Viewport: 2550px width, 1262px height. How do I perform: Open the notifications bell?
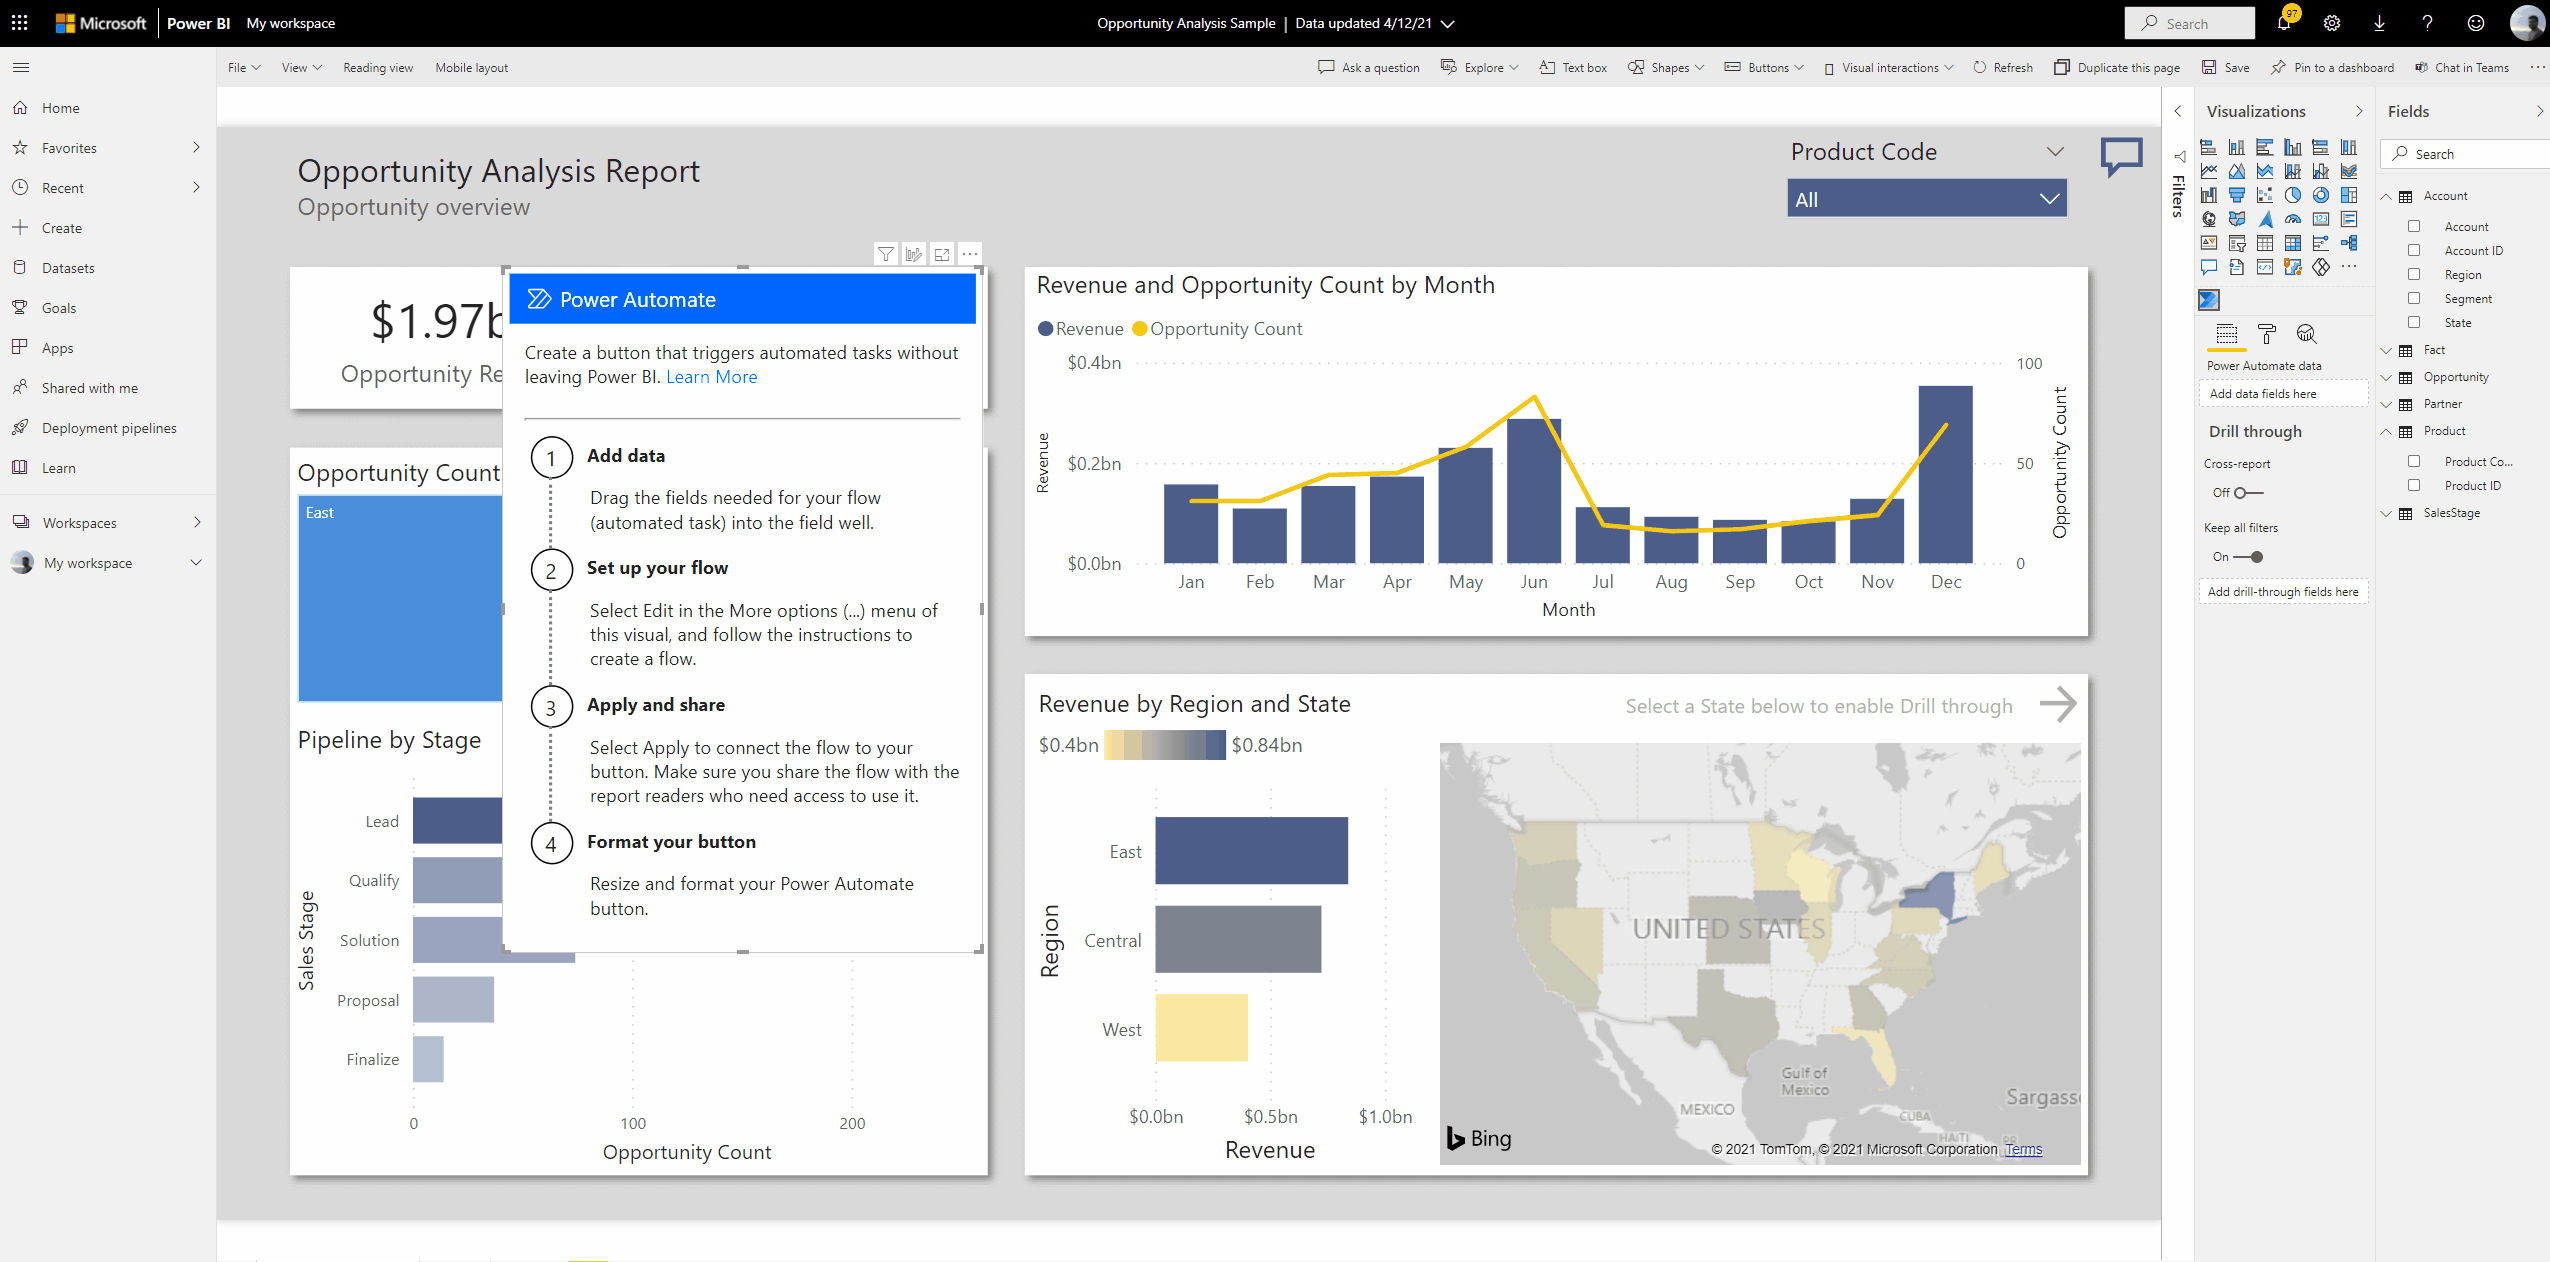[x=2284, y=23]
